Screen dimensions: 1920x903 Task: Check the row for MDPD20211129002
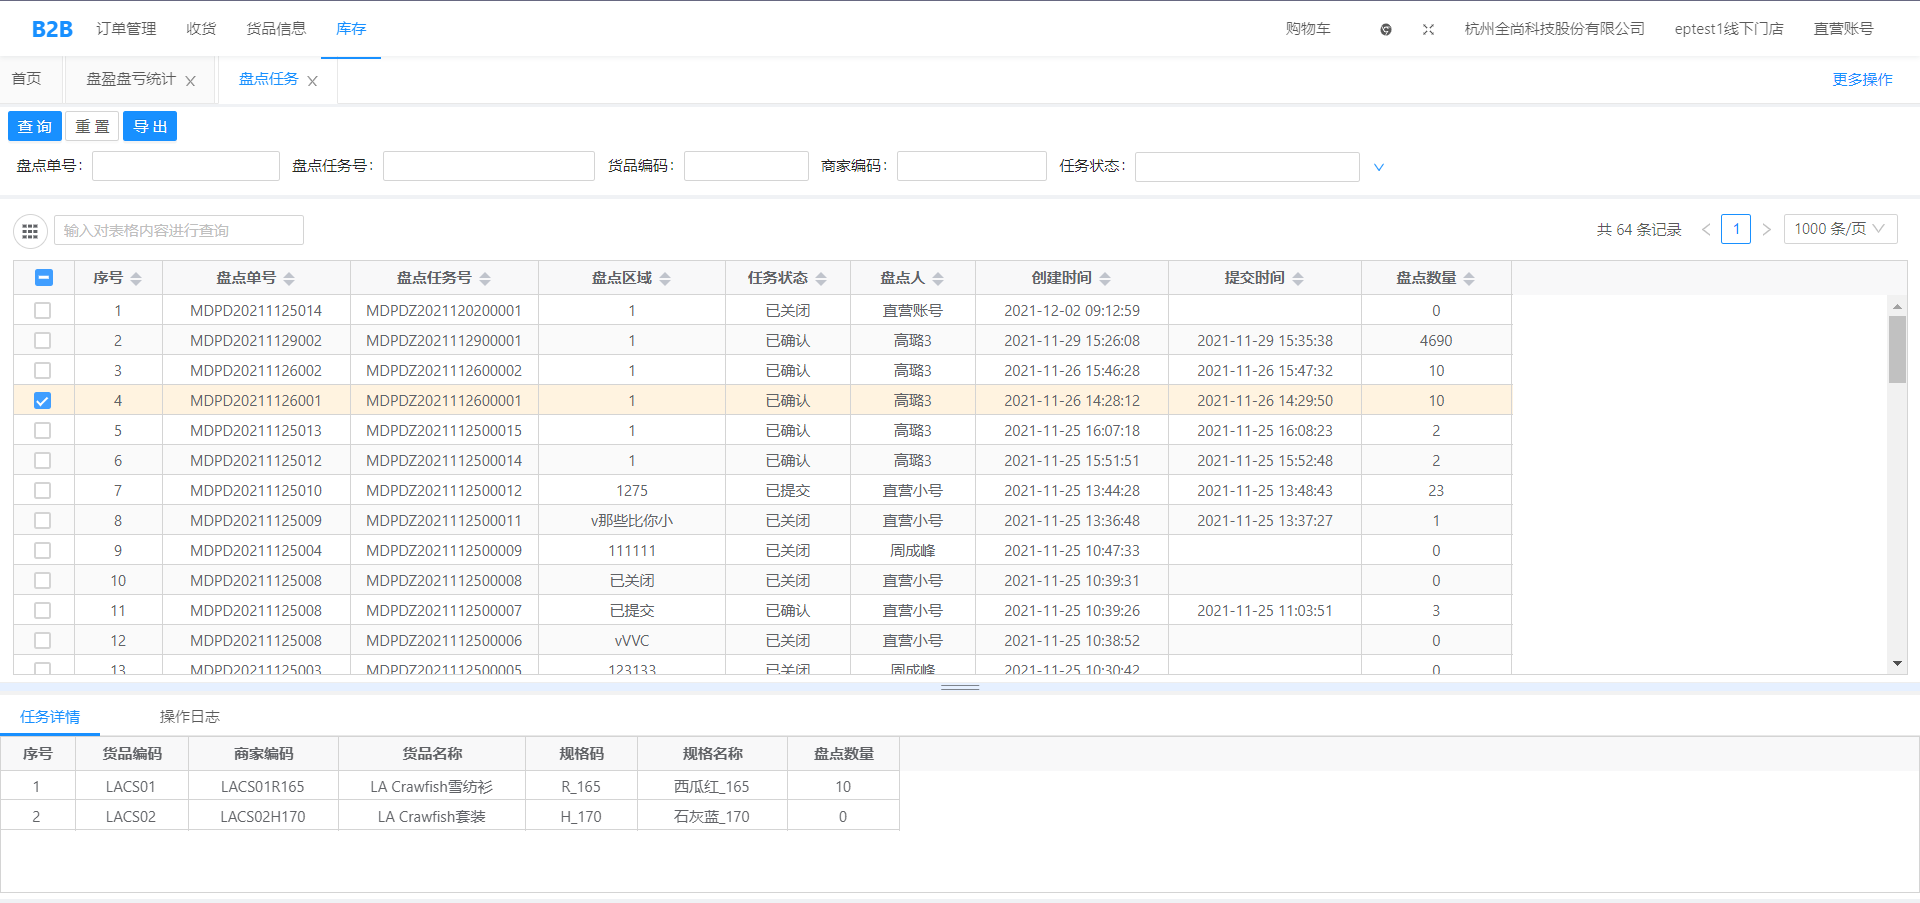(x=42, y=341)
